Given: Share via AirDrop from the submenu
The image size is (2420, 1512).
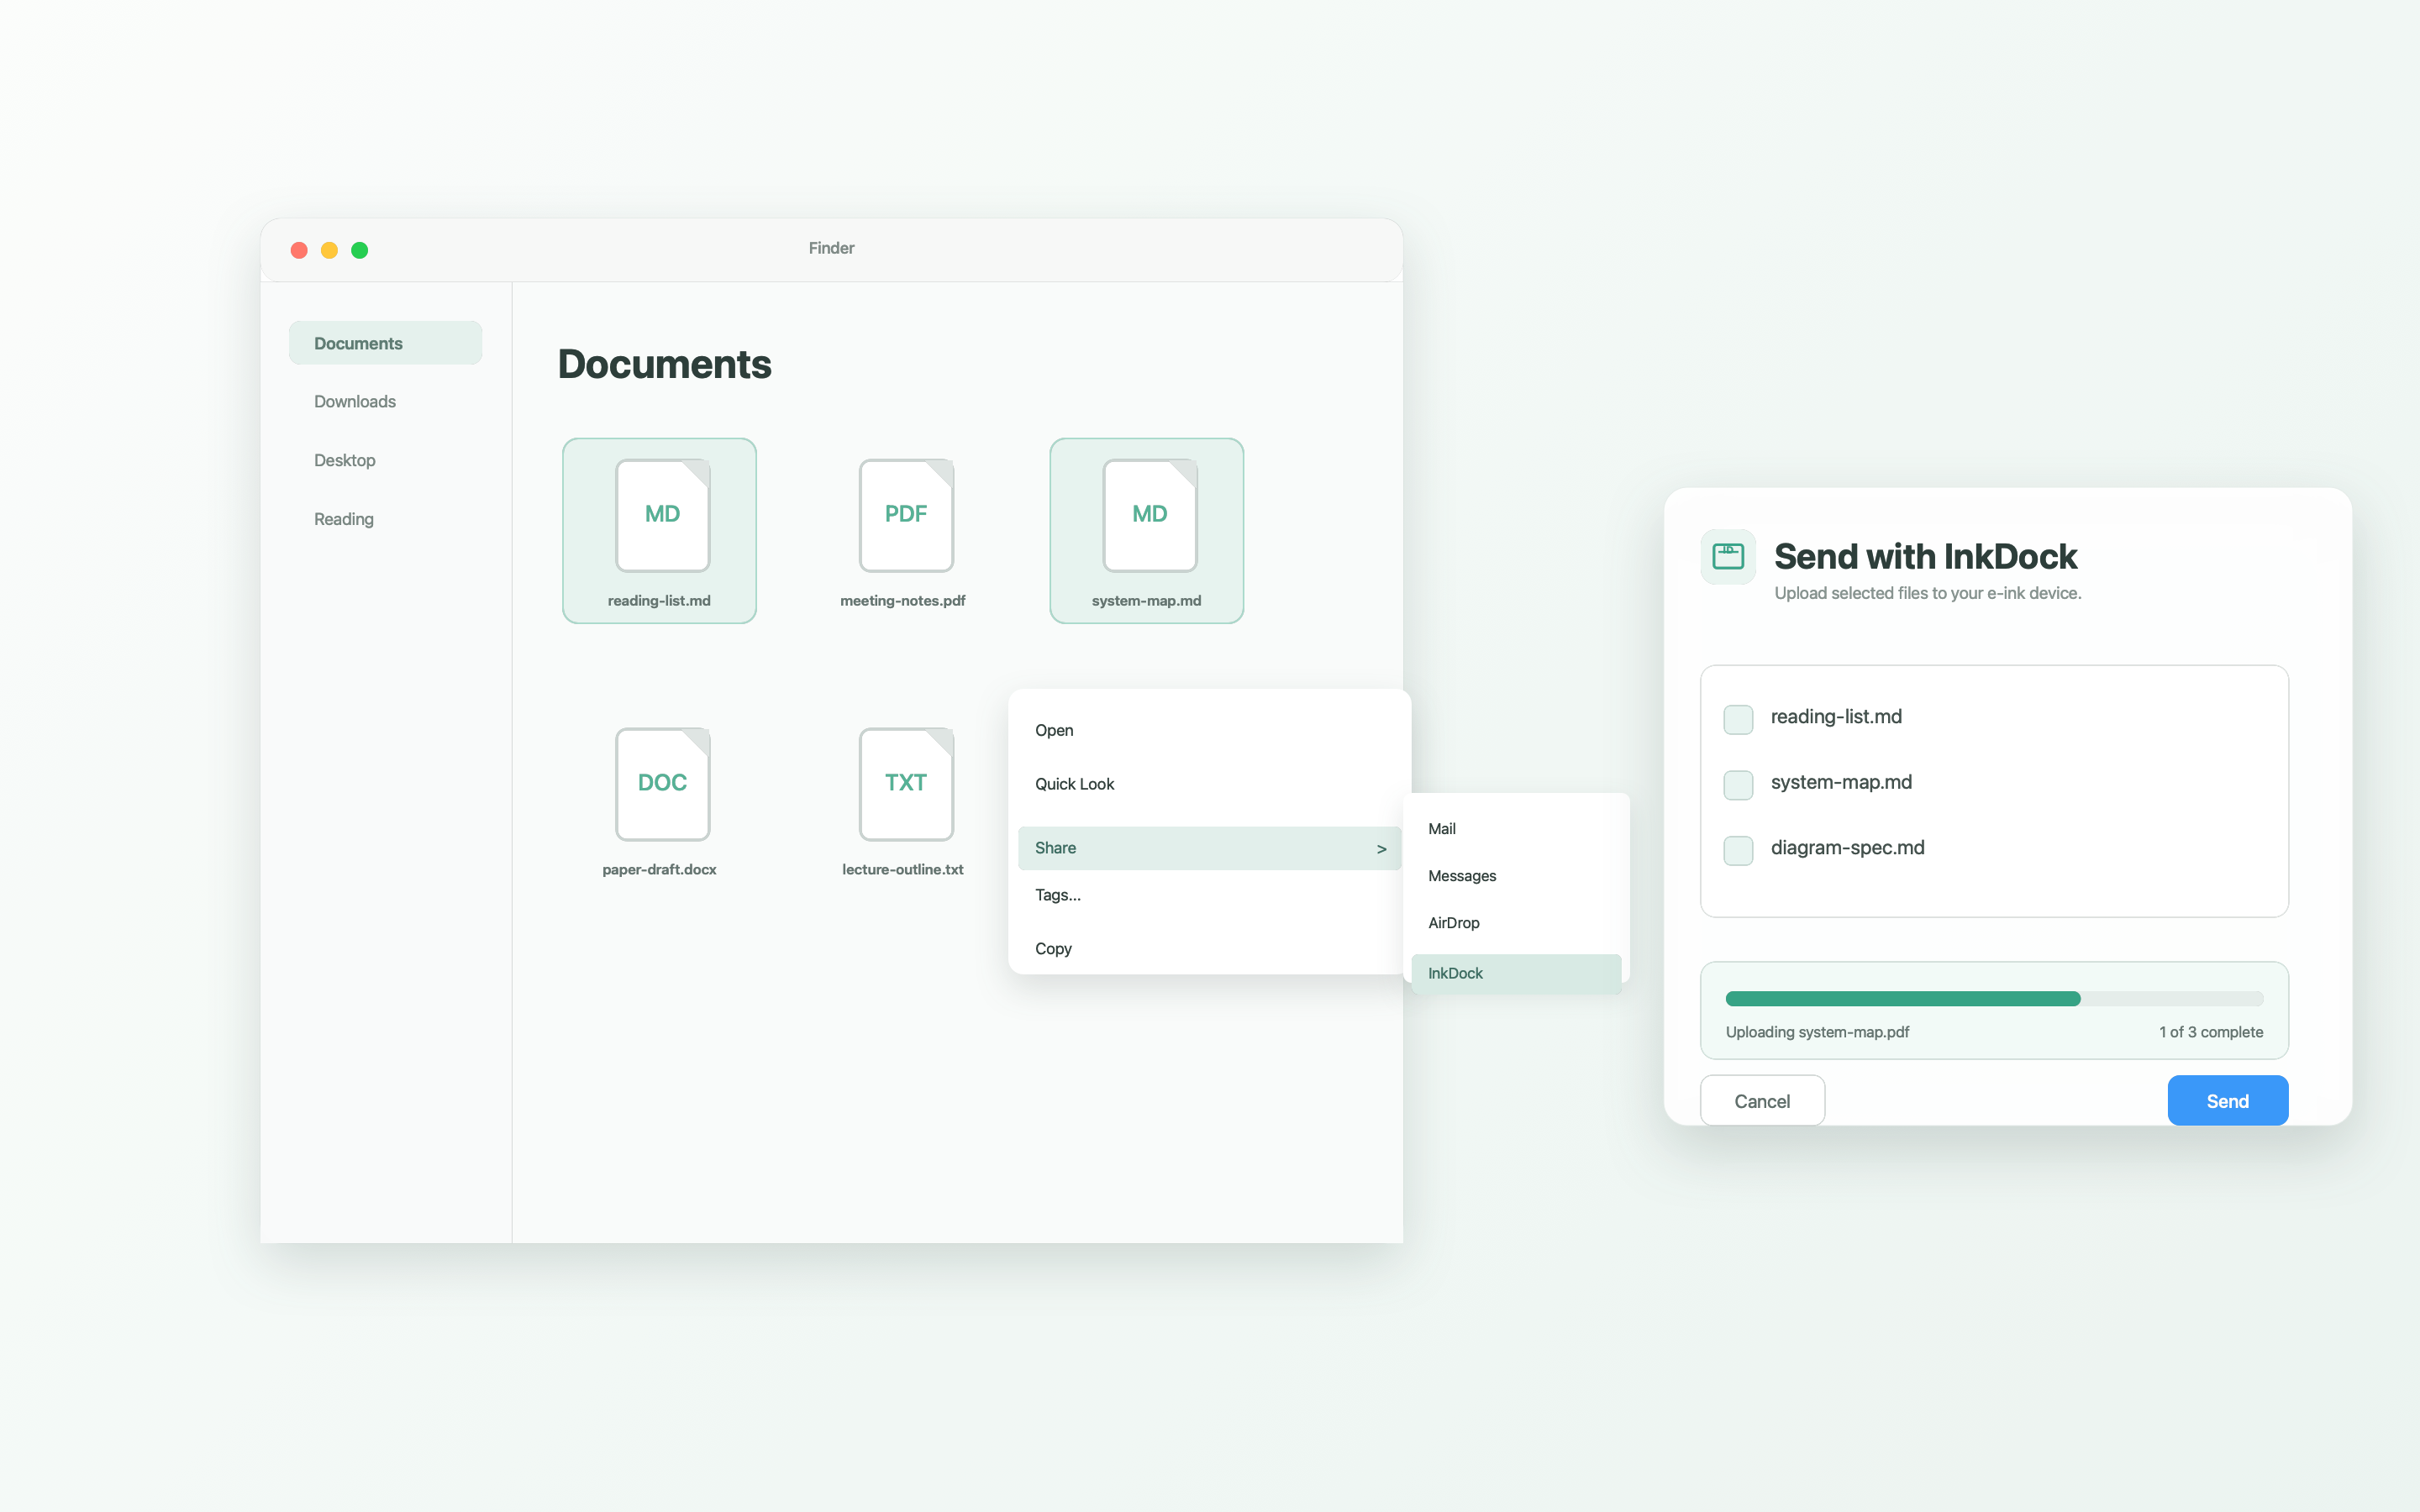Looking at the screenshot, I should tap(1516, 923).
